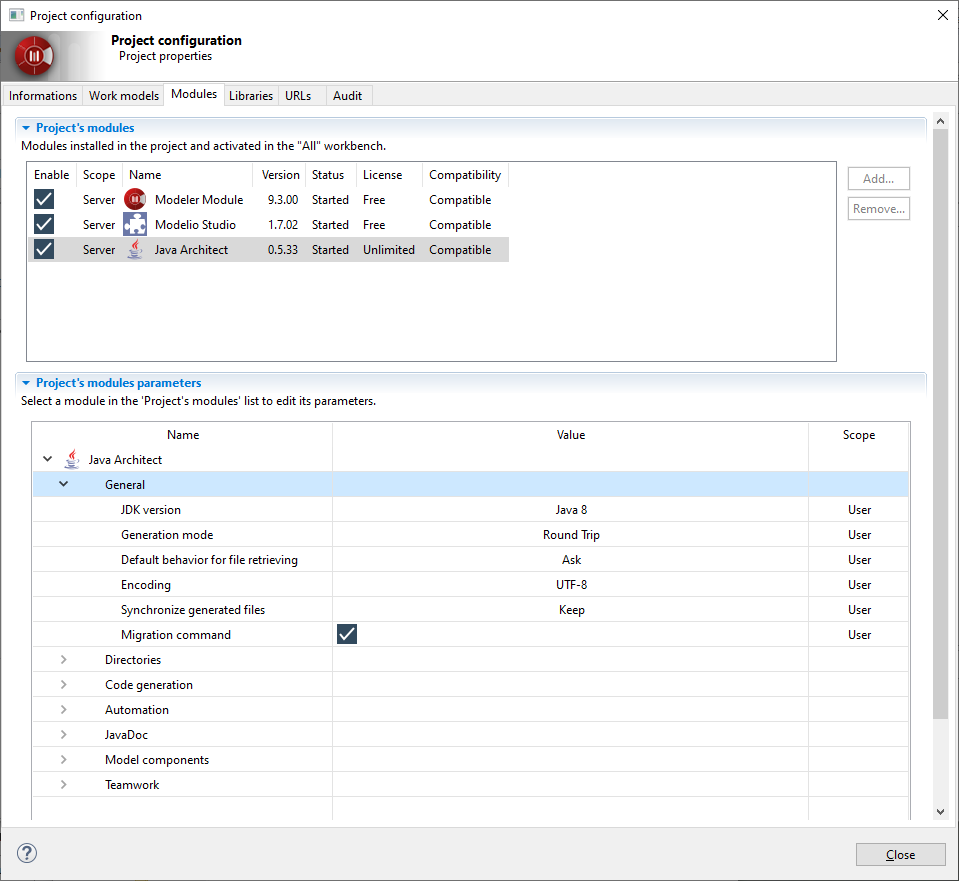Click the Modelio Studio puzzle icon
This screenshot has width=959, height=881.
(x=135, y=225)
